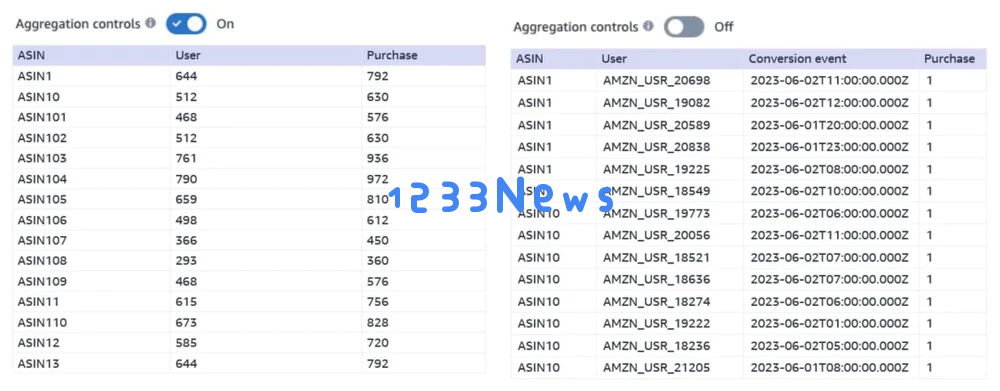Viewport: 1000px width, 391px height.
Task: Select user AMZN_USR_19222
Action: pyautogui.click(x=656, y=324)
